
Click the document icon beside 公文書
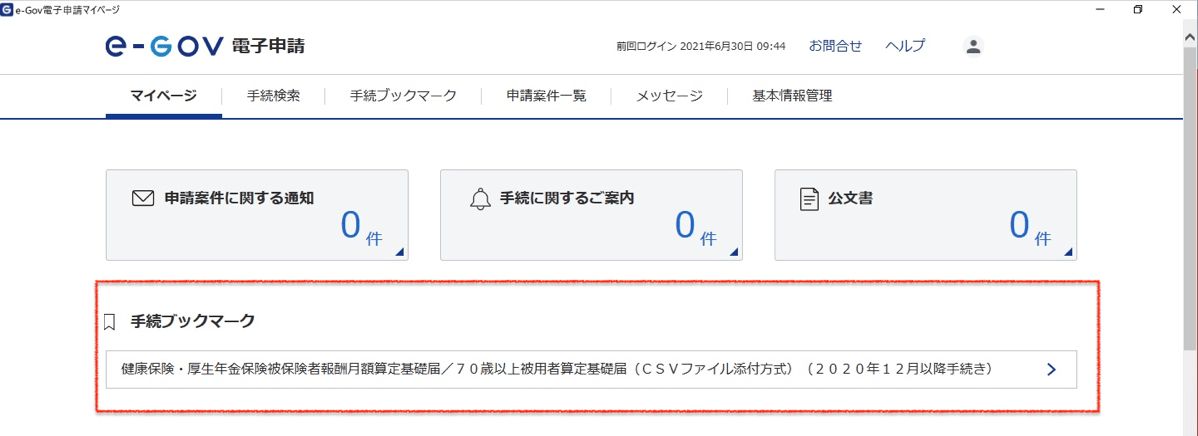pyautogui.click(x=808, y=199)
